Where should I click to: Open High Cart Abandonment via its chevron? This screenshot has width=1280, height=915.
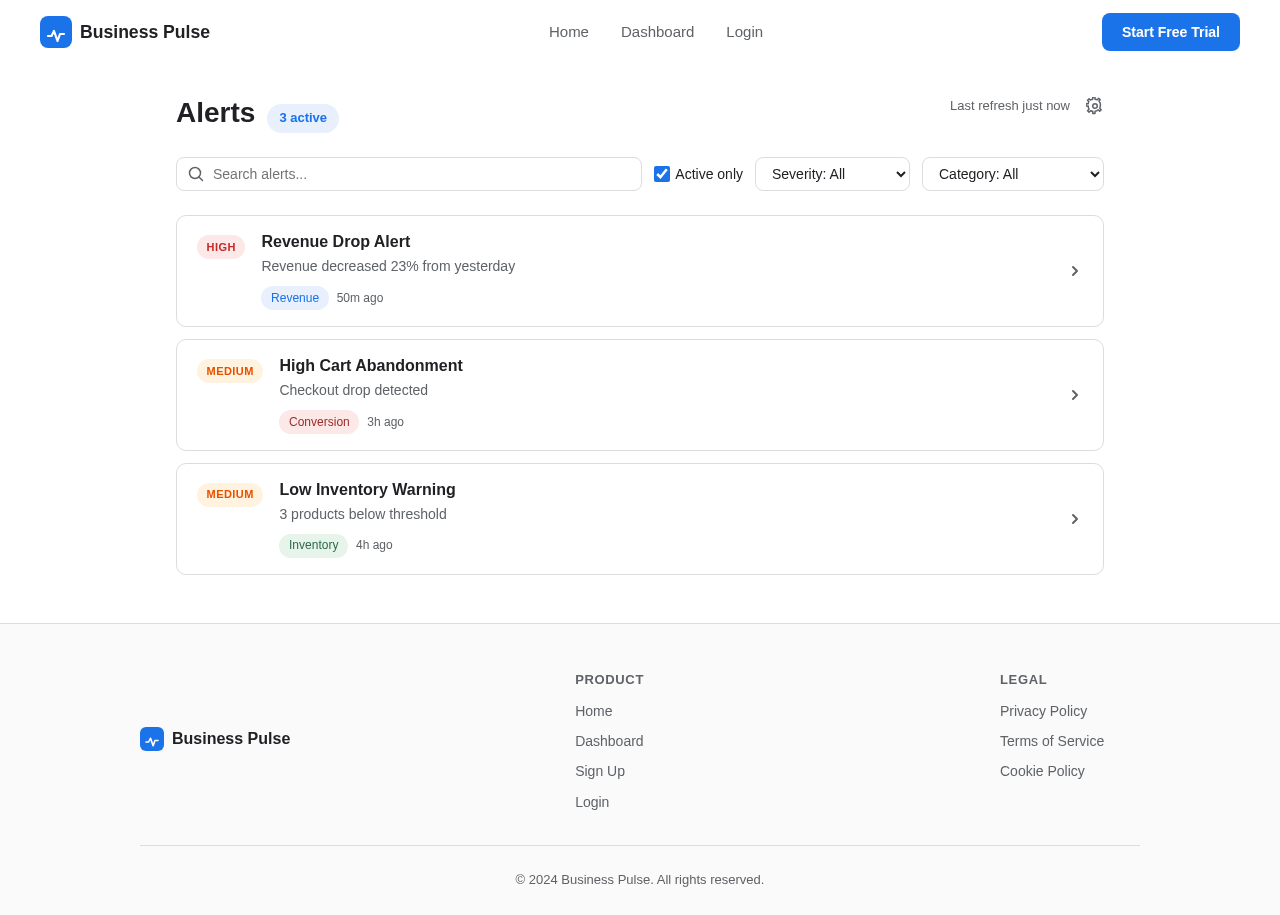[1075, 395]
